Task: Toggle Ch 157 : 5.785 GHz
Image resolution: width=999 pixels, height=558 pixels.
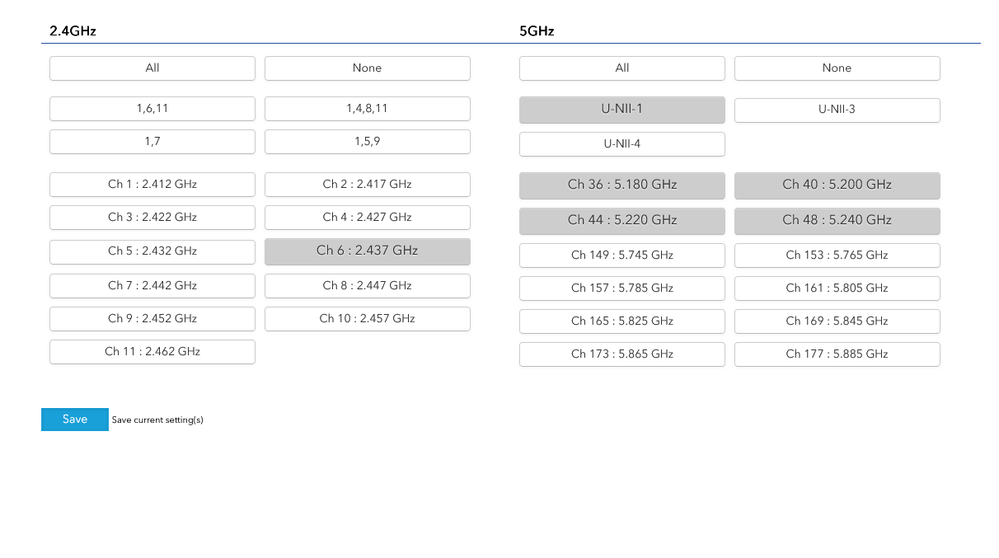Action: tap(622, 289)
